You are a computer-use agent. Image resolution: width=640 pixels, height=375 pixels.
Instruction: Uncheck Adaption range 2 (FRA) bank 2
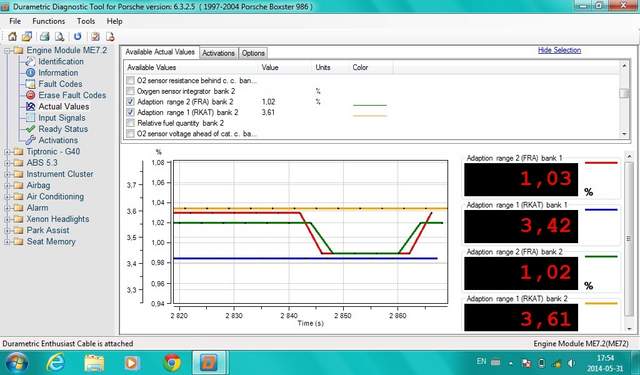pyautogui.click(x=130, y=102)
